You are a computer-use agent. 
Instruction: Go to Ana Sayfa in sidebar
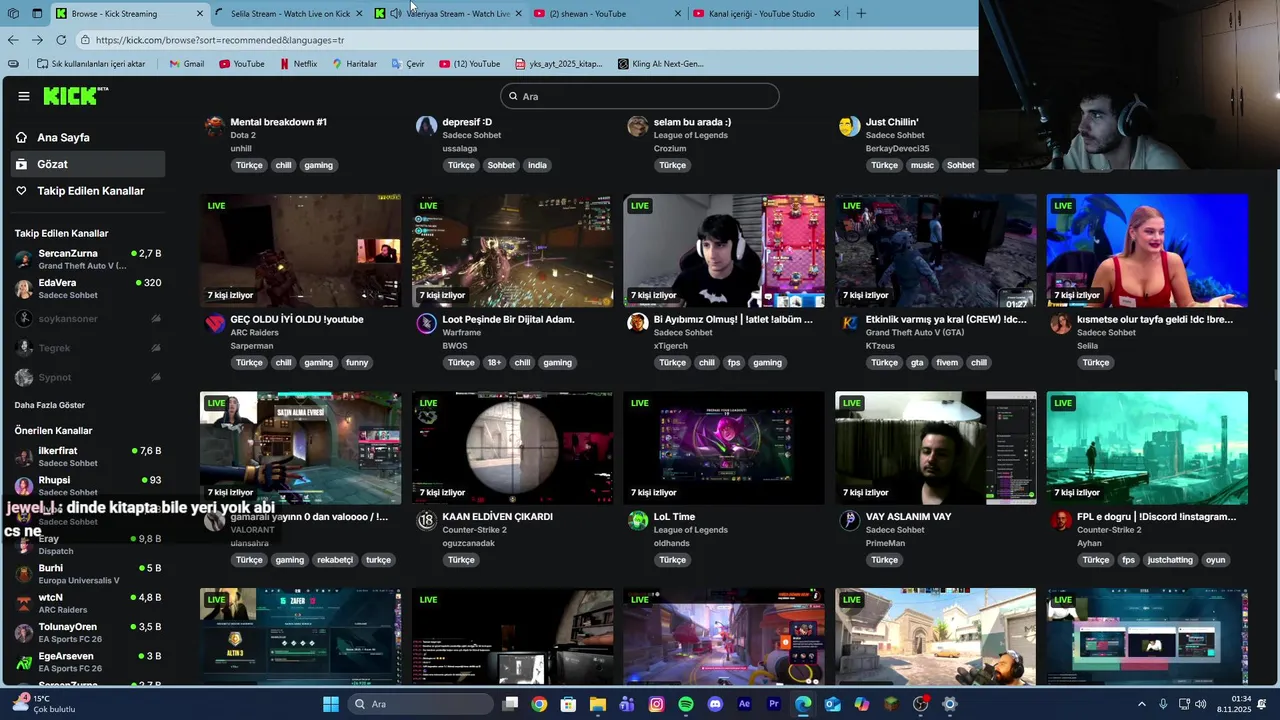point(63,138)
